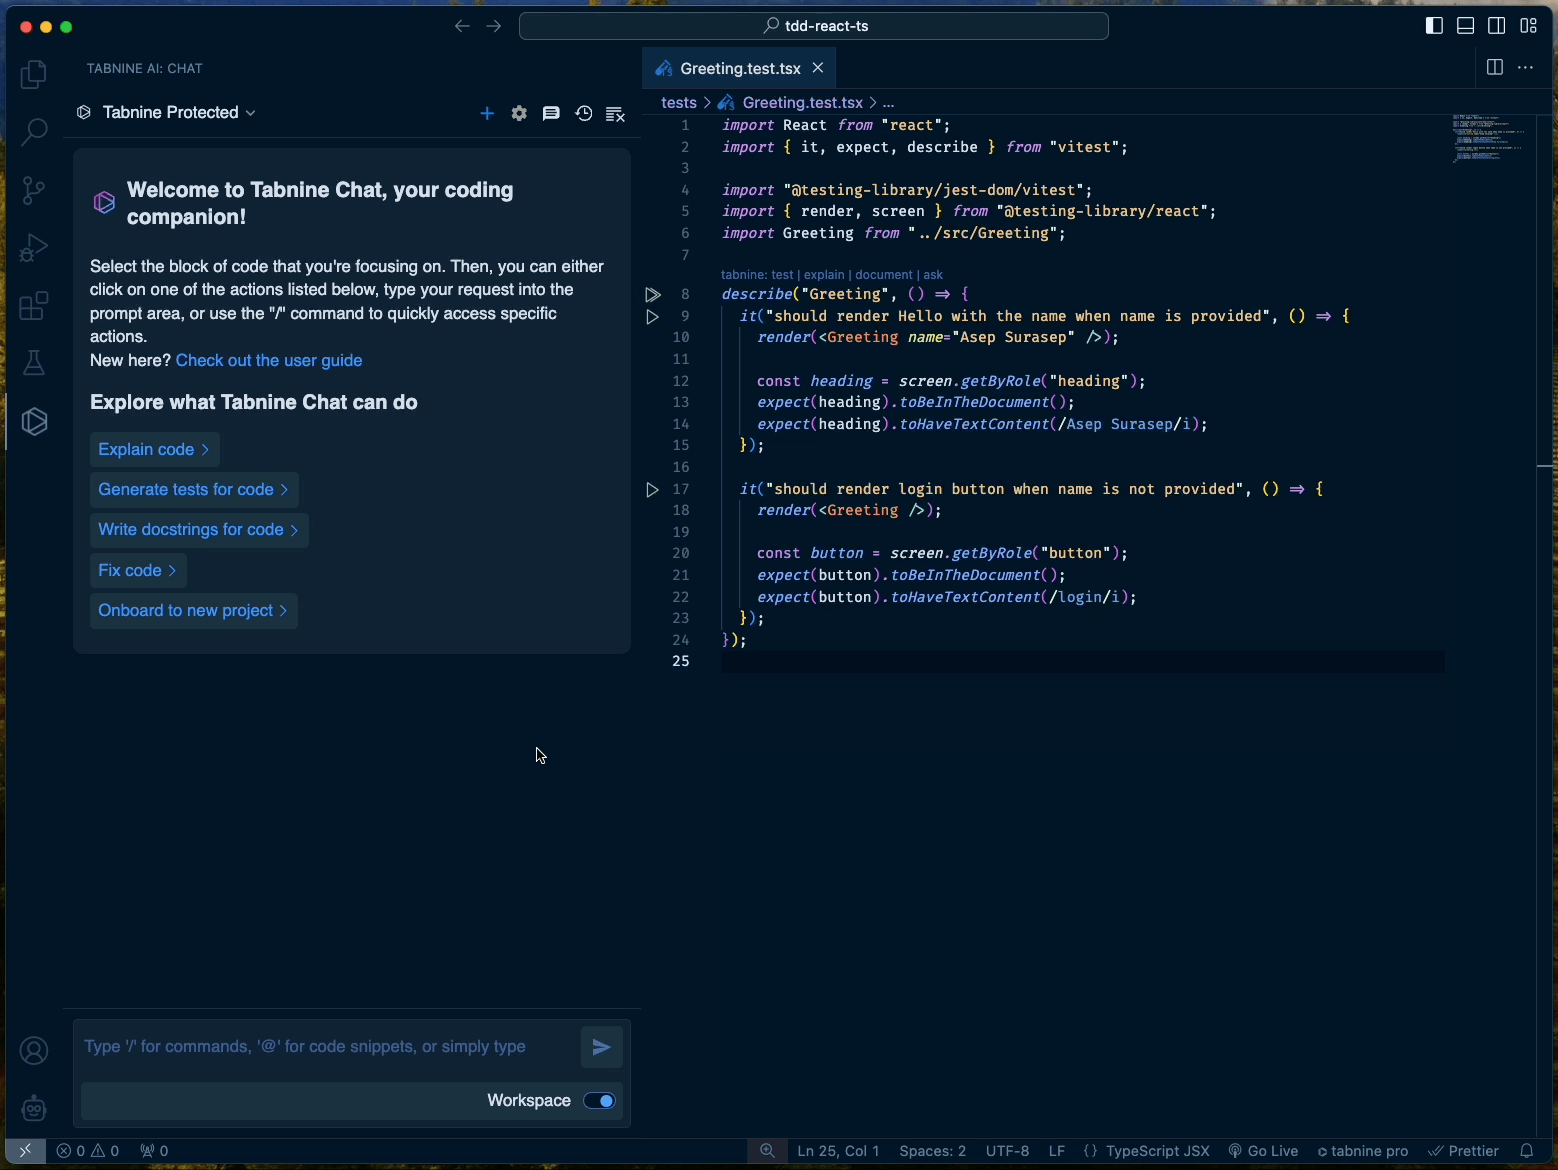The height and width of the screenshot is (1170, 1558).
Task: Open the TypeScript JSX language mode picker
Action: click(x=1157, y=1151)
